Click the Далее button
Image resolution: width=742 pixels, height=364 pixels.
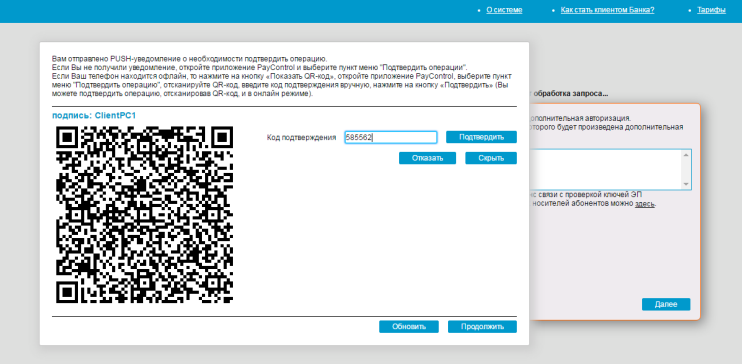(666, 304)
